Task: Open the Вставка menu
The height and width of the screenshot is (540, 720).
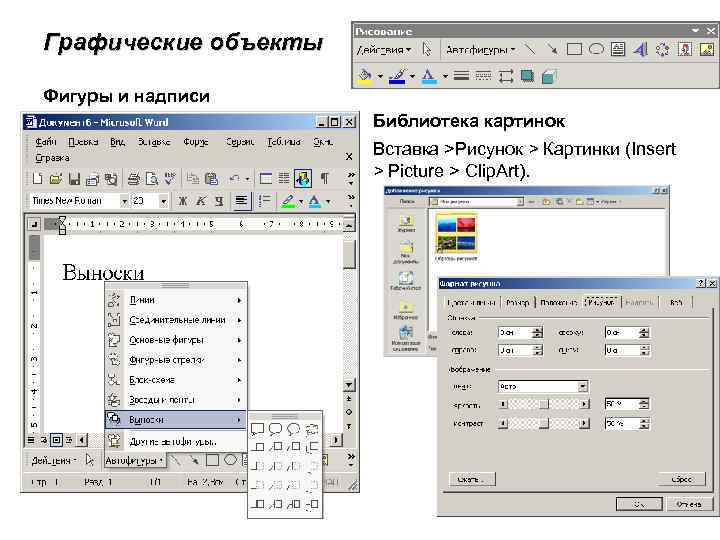Action: [154, 142]
